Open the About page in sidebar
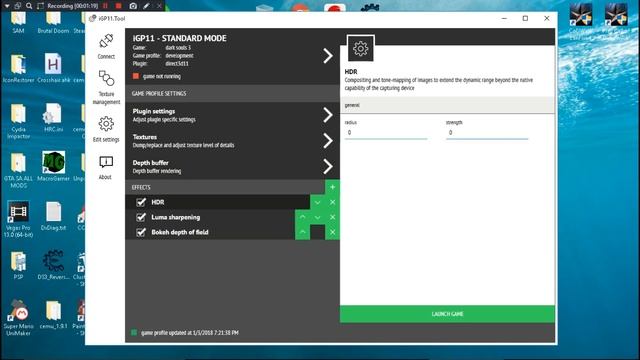Screen dimensions: 640x360 106,167
